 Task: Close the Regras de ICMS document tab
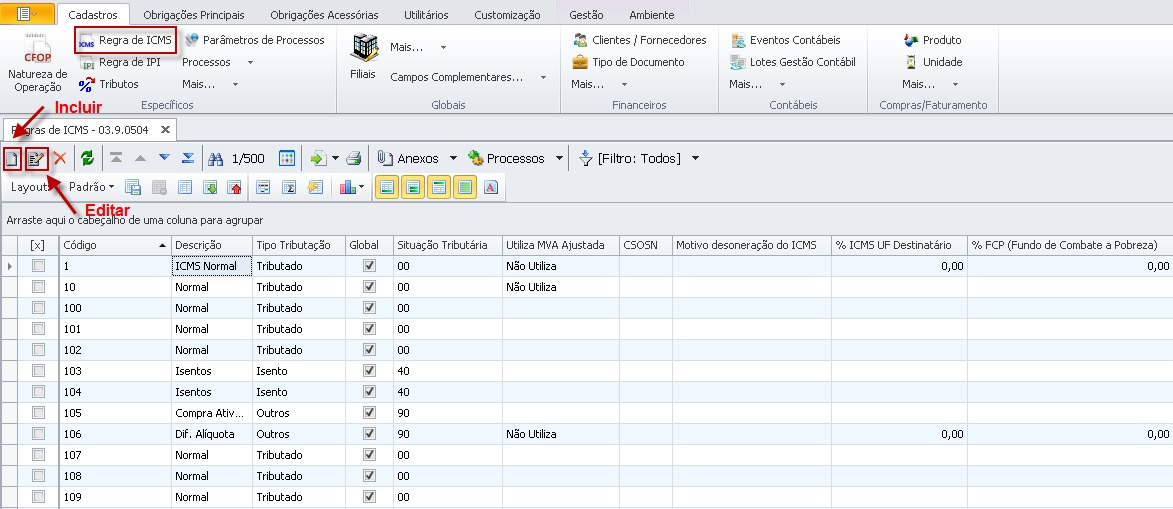coord(165,129)
